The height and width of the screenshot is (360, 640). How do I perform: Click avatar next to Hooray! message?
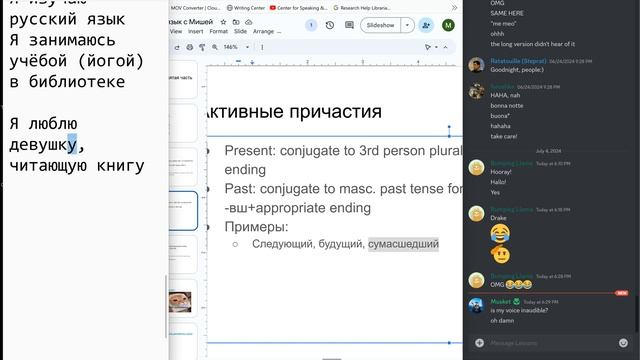(476, 167)
